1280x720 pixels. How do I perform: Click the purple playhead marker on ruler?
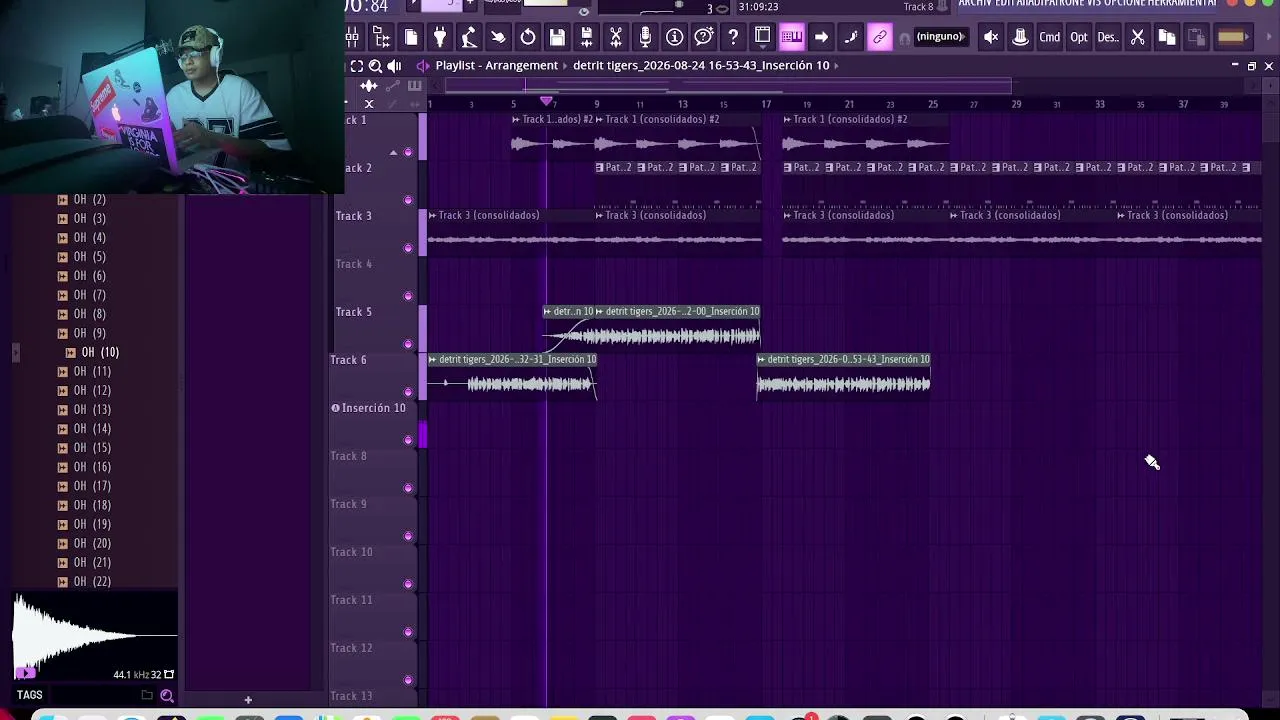click(x=546, y=102)
